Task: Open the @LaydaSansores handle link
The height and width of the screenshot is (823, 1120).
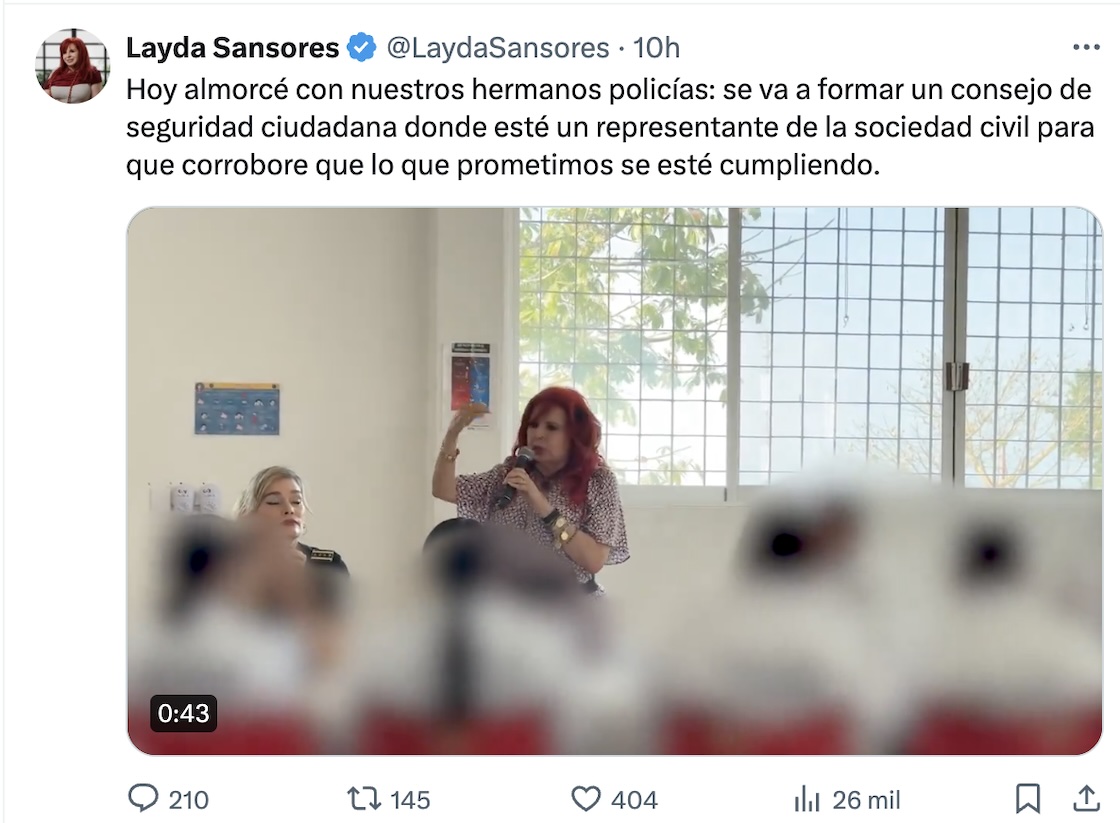Action: click(x=498, y=48)
